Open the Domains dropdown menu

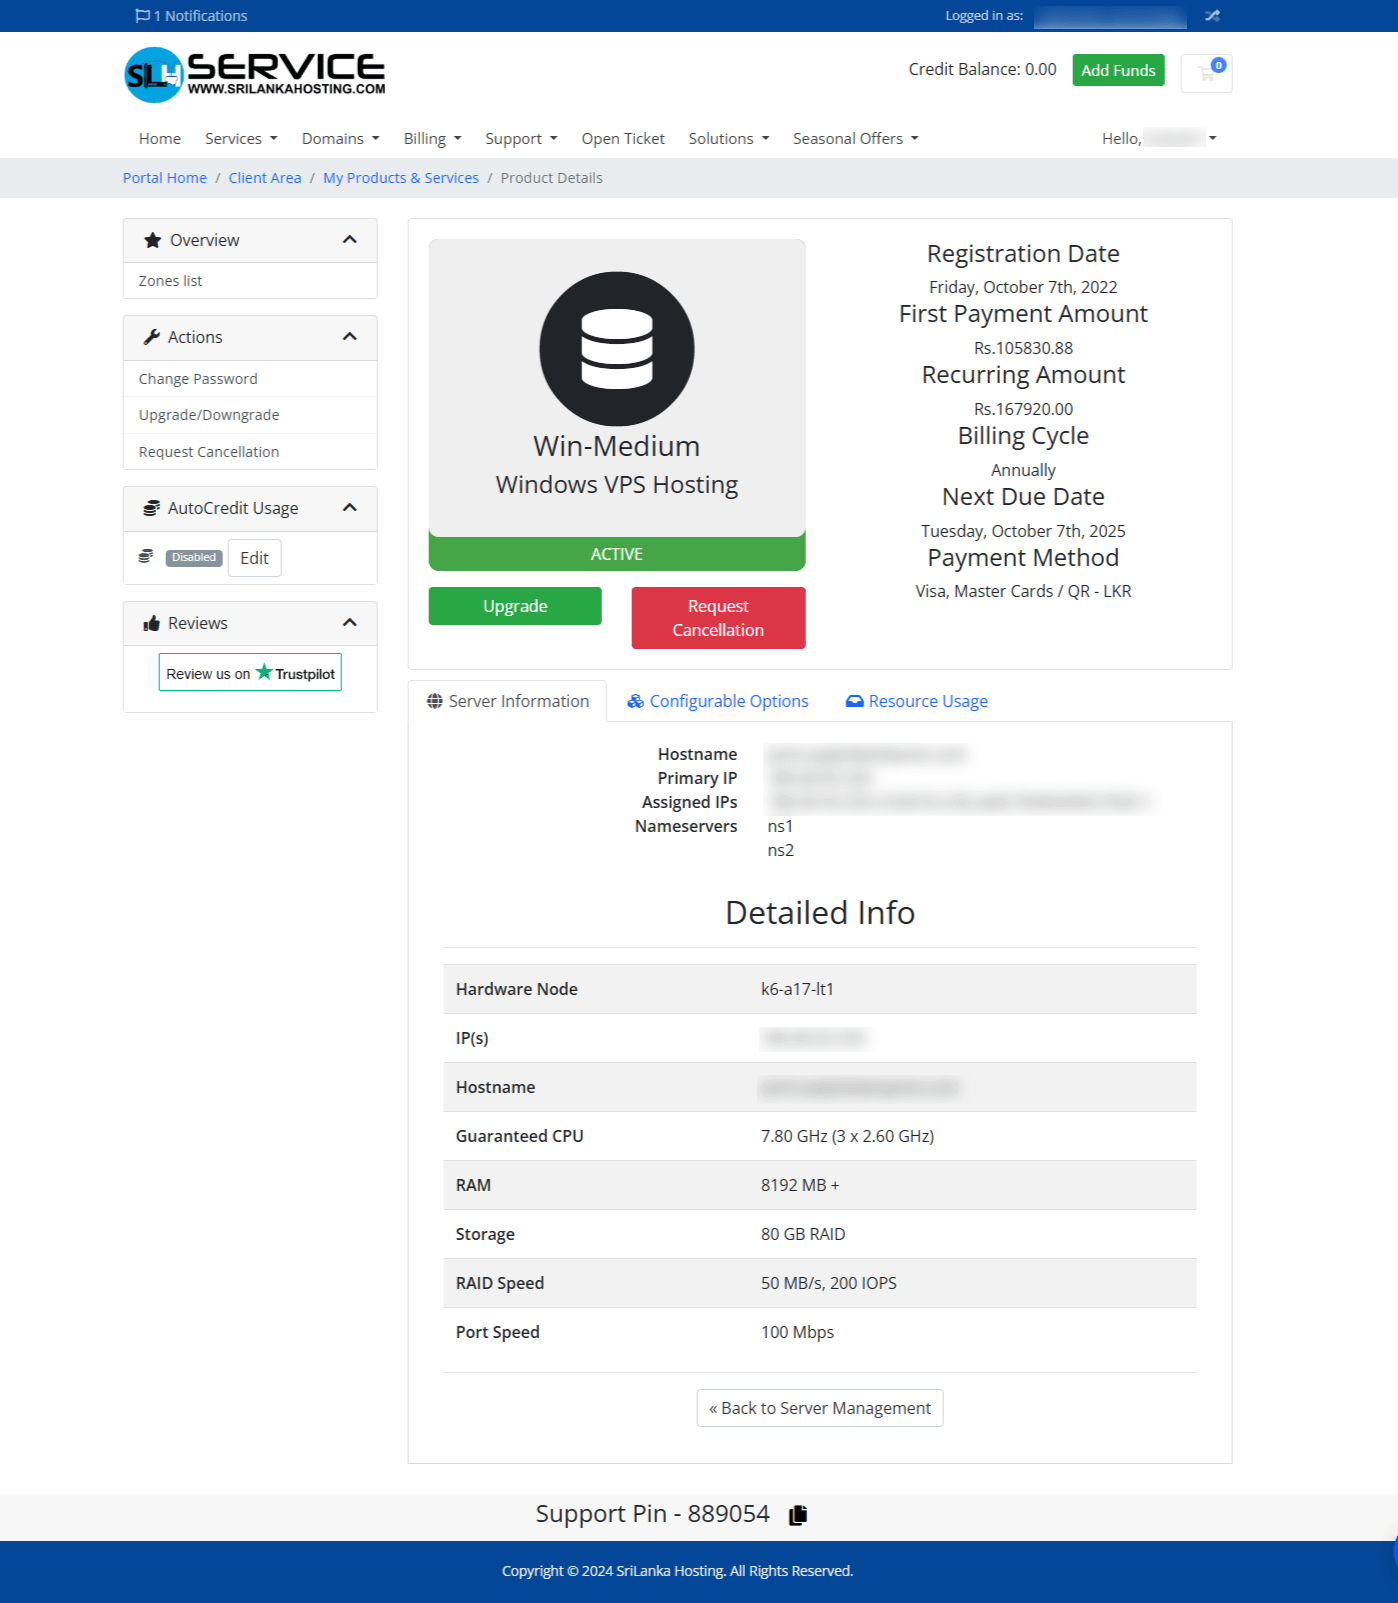click(x=340, y=139)
